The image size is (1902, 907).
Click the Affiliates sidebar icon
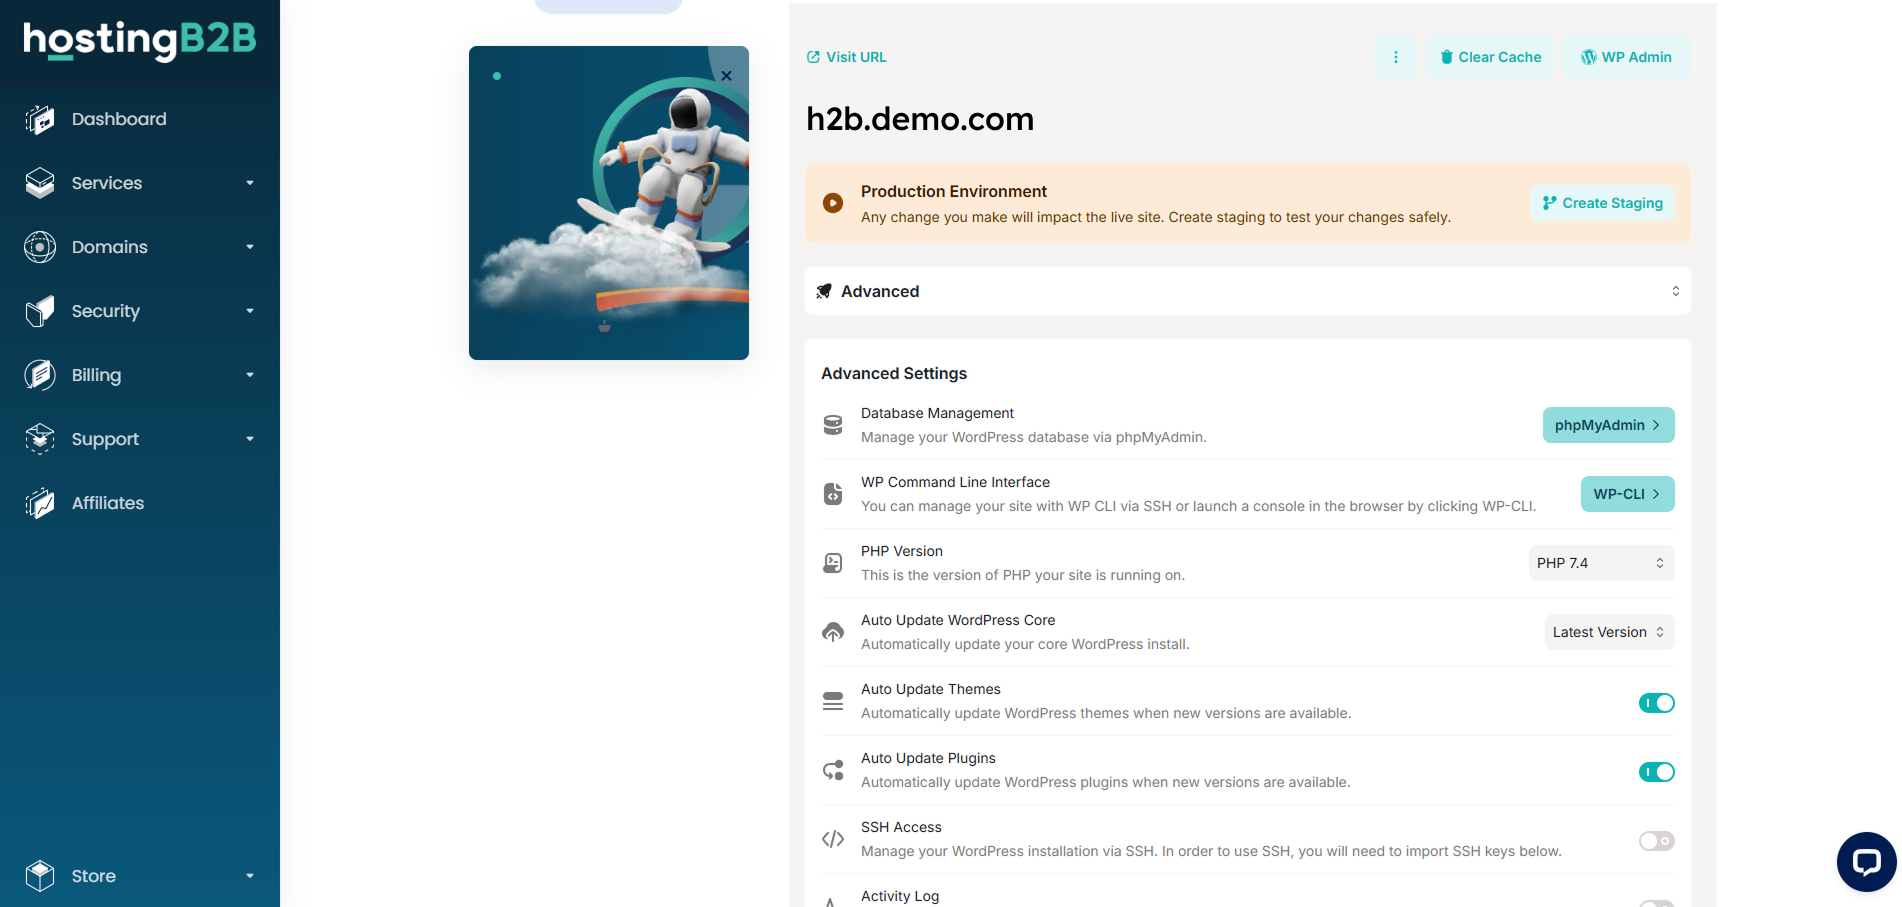pyautogui.click(x=40, y=503)
